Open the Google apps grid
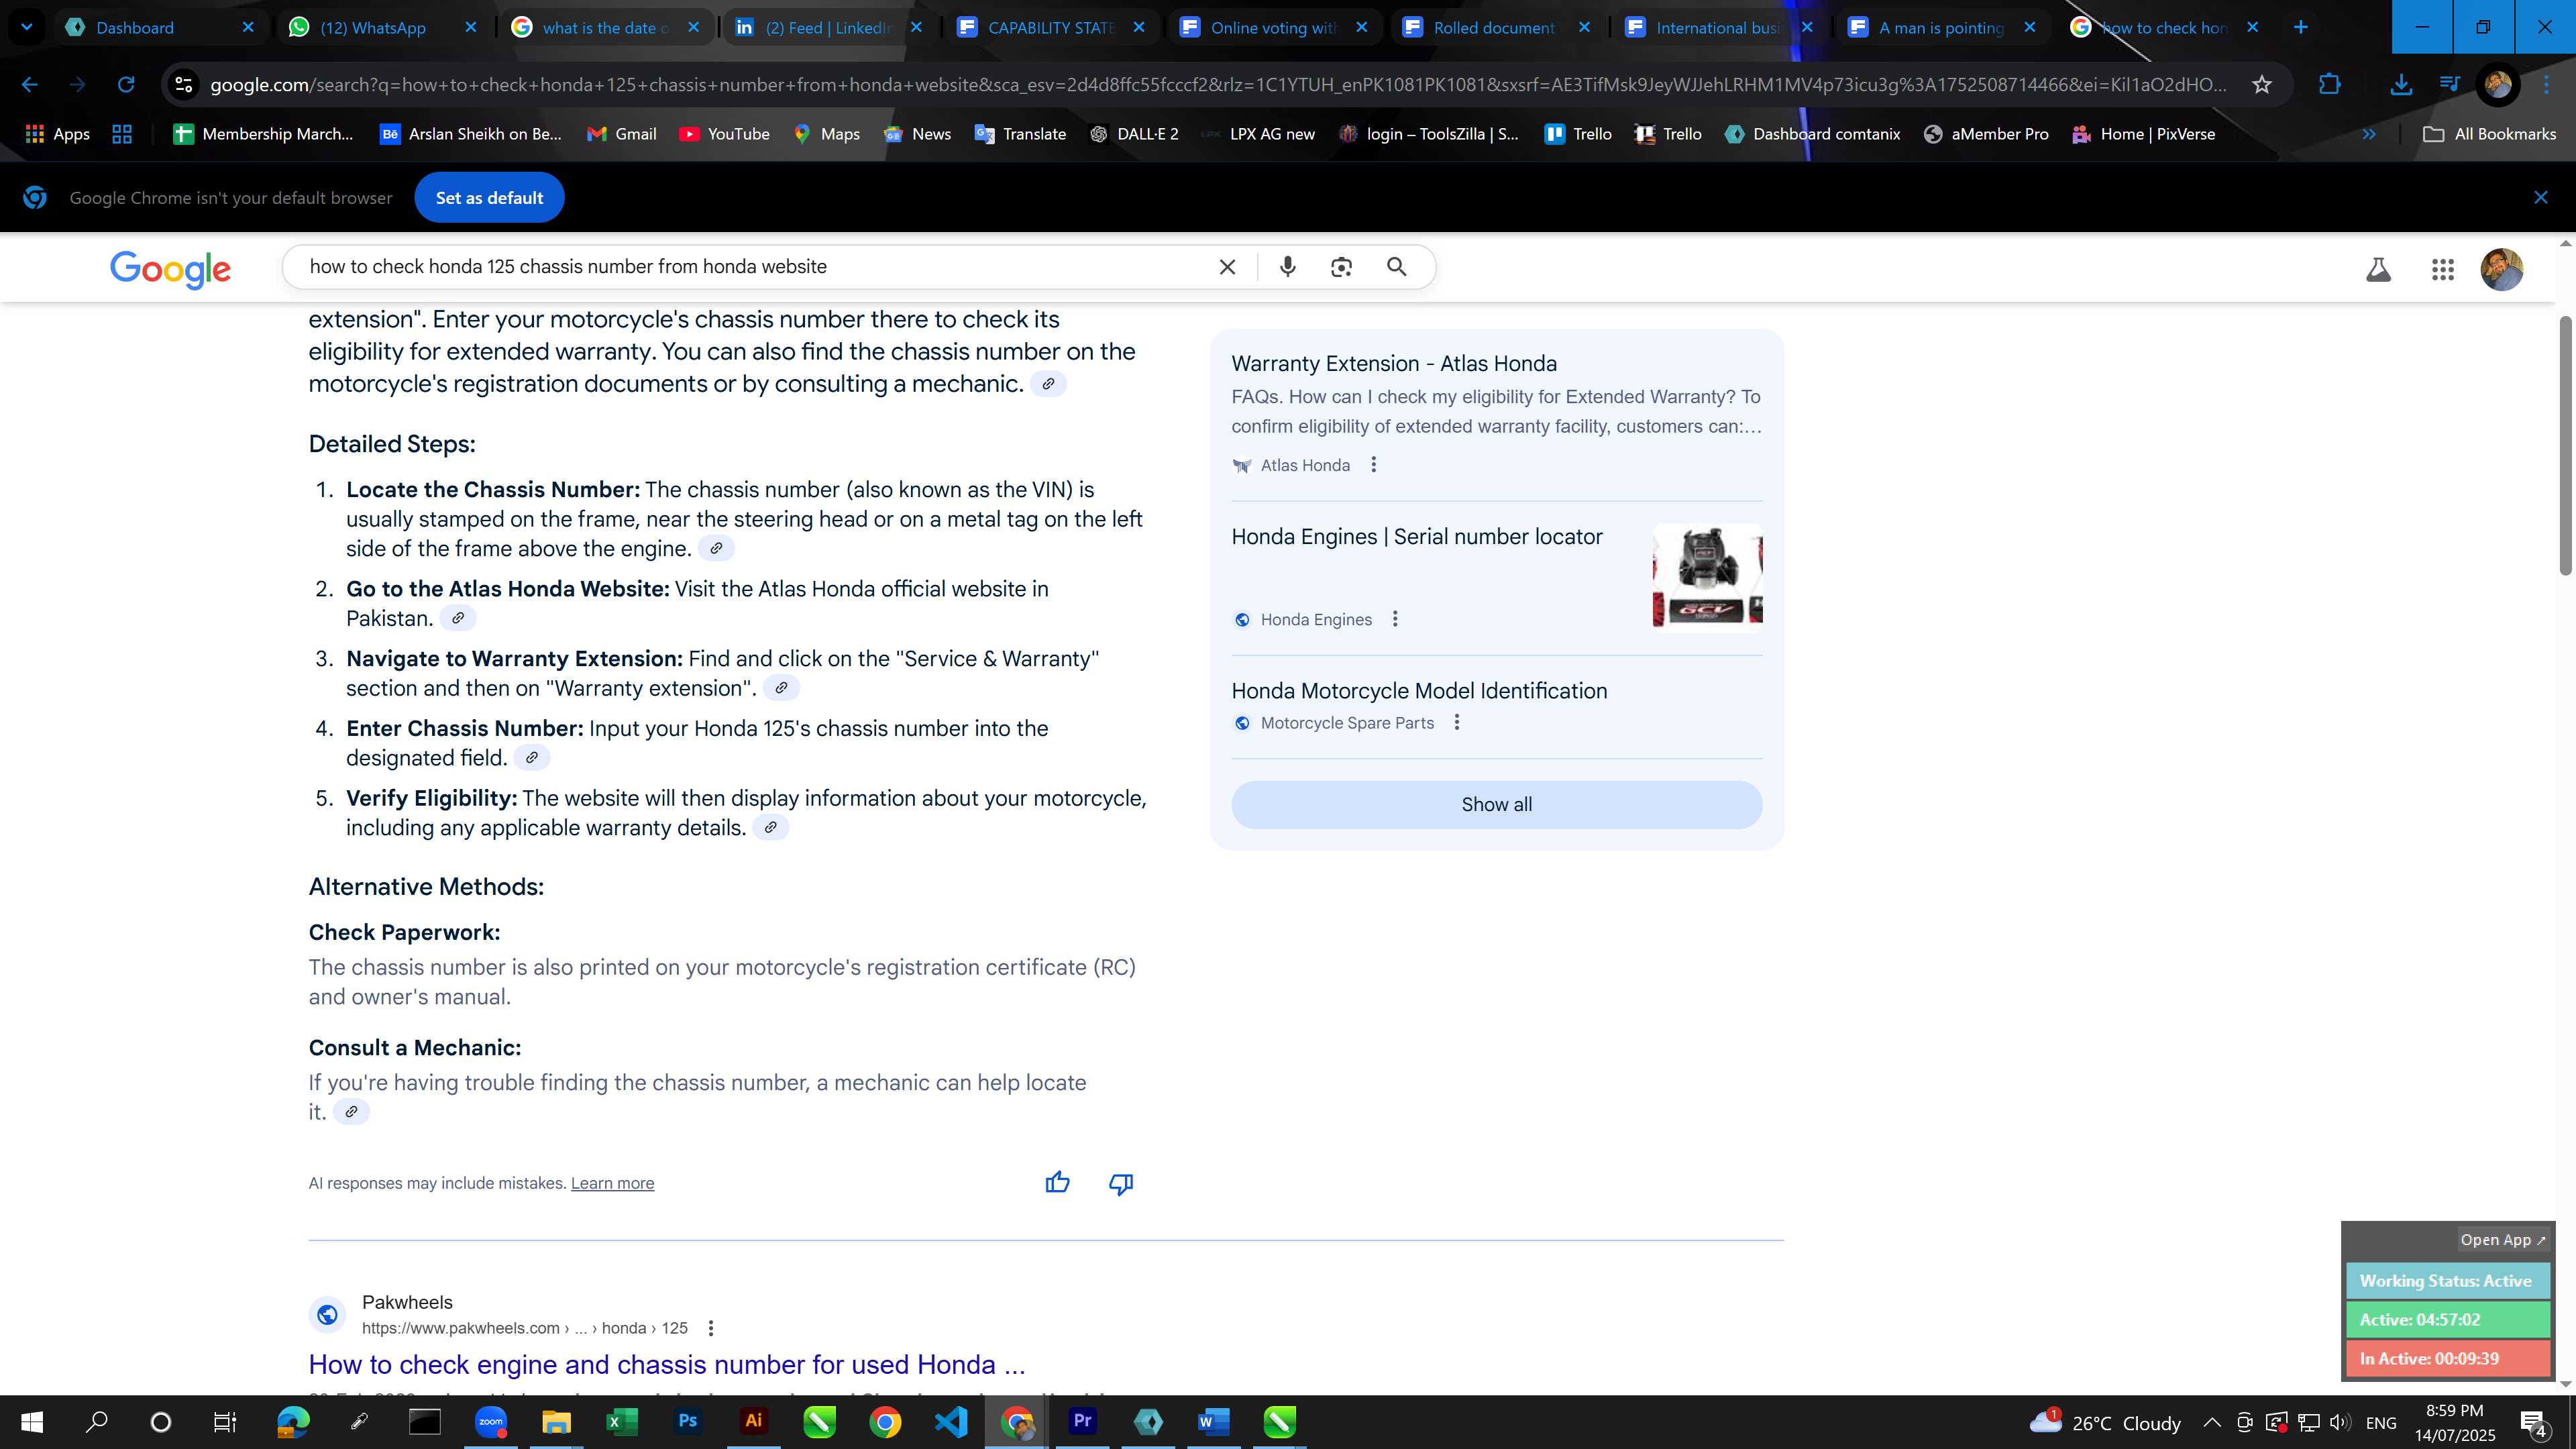This screenshot has height=1449, width=2576. point(2442,269)
